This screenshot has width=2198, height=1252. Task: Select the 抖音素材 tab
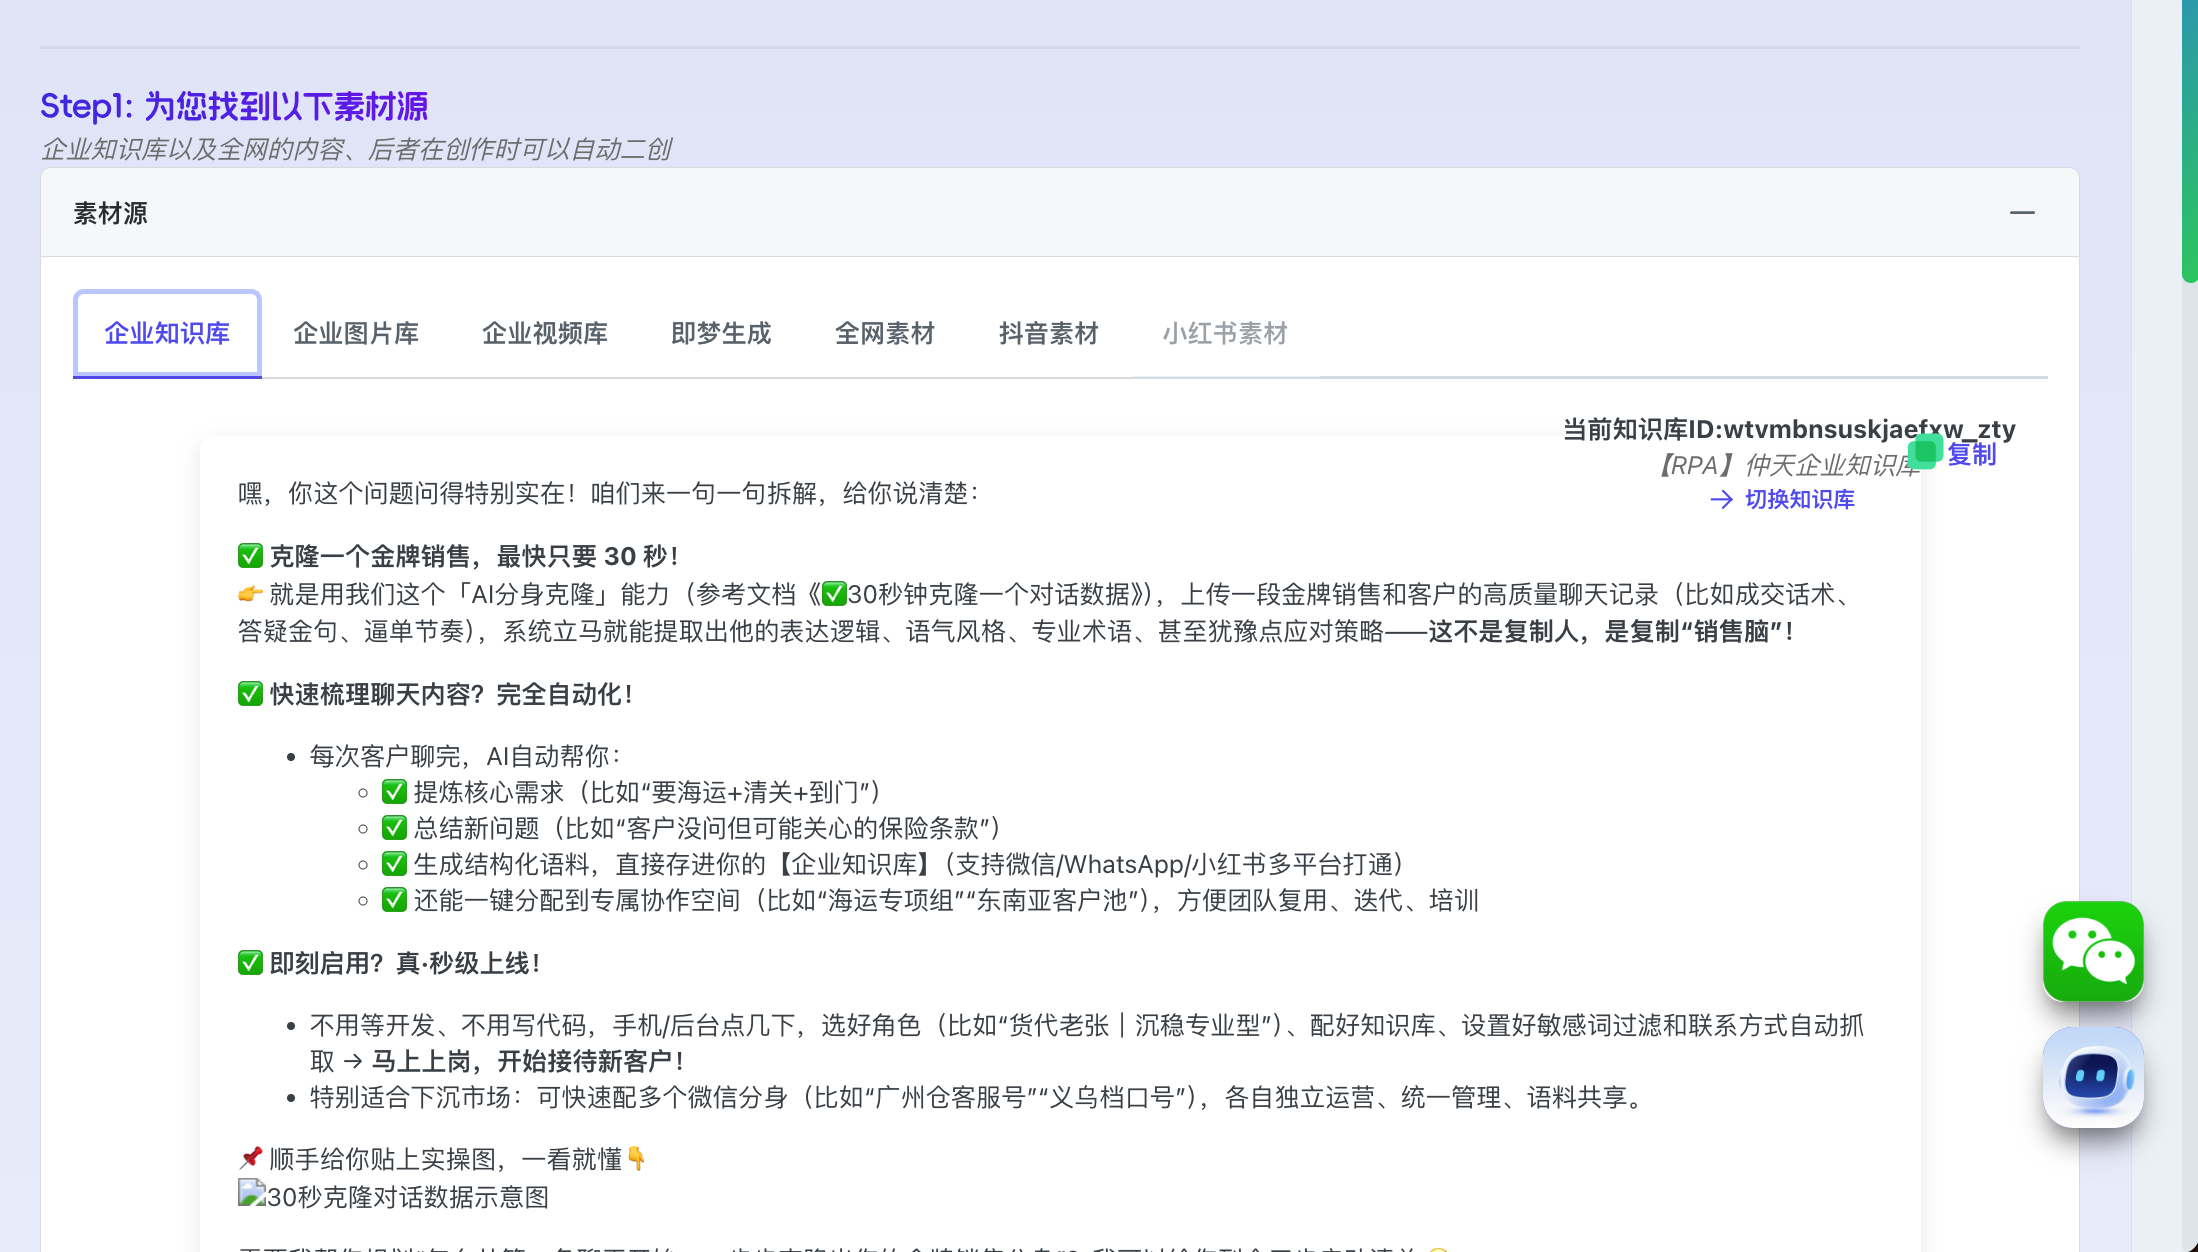pos(1049,333)
